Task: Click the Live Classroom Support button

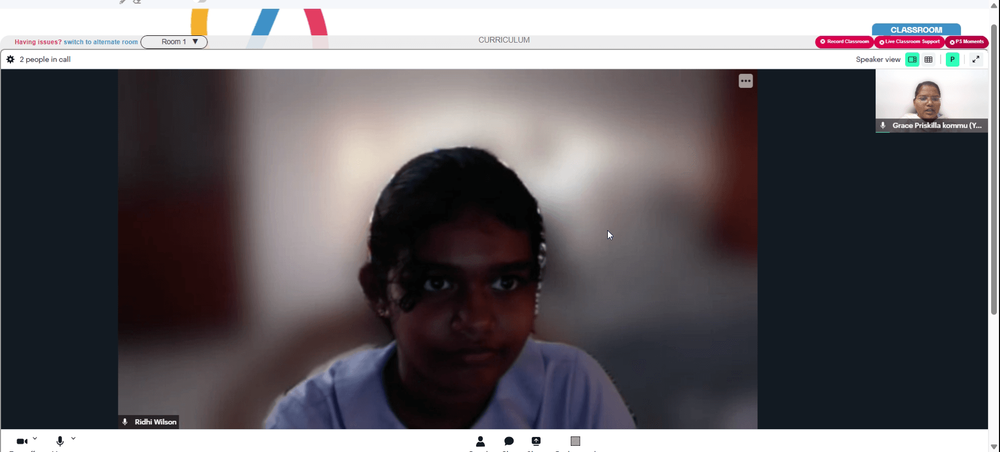Action: click(909, 42)
